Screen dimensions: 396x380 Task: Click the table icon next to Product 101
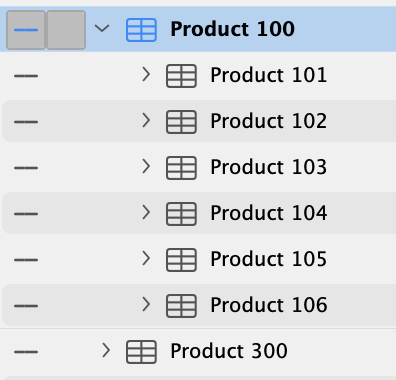[181, 76]
